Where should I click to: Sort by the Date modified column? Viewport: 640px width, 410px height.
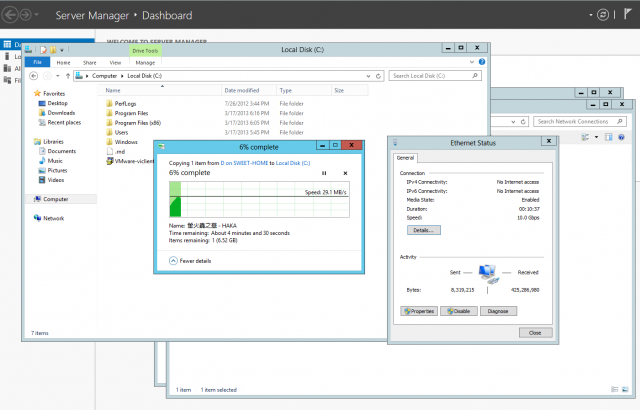pyautogui.click(x=248, y=90)
